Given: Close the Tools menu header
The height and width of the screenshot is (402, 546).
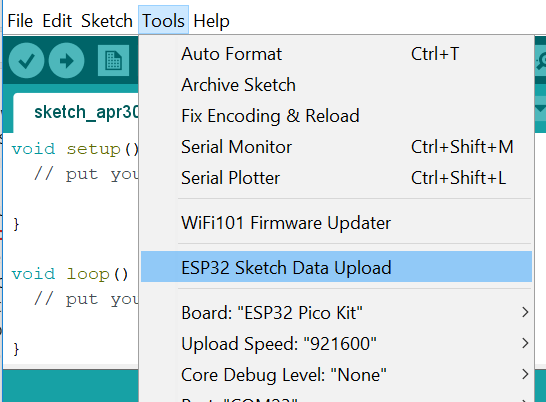Looking at the screenshot, I should 163,20.
